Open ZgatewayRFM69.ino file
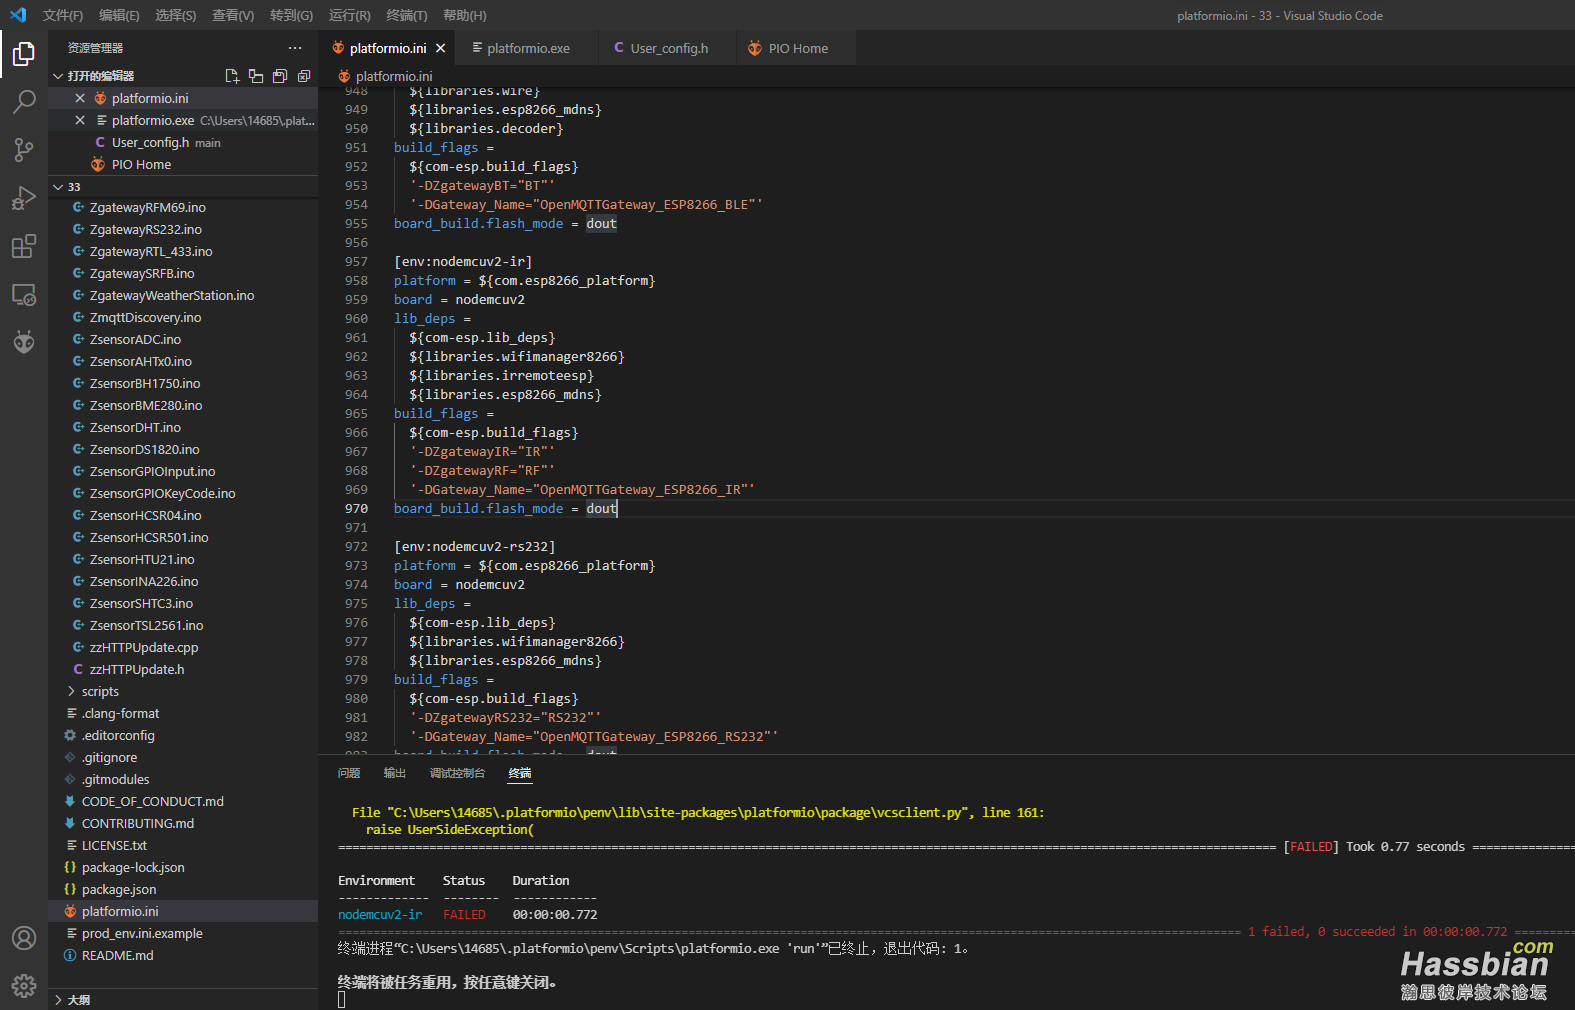The width and height of the screenshot is (1575, 1010). coord(147,207)
